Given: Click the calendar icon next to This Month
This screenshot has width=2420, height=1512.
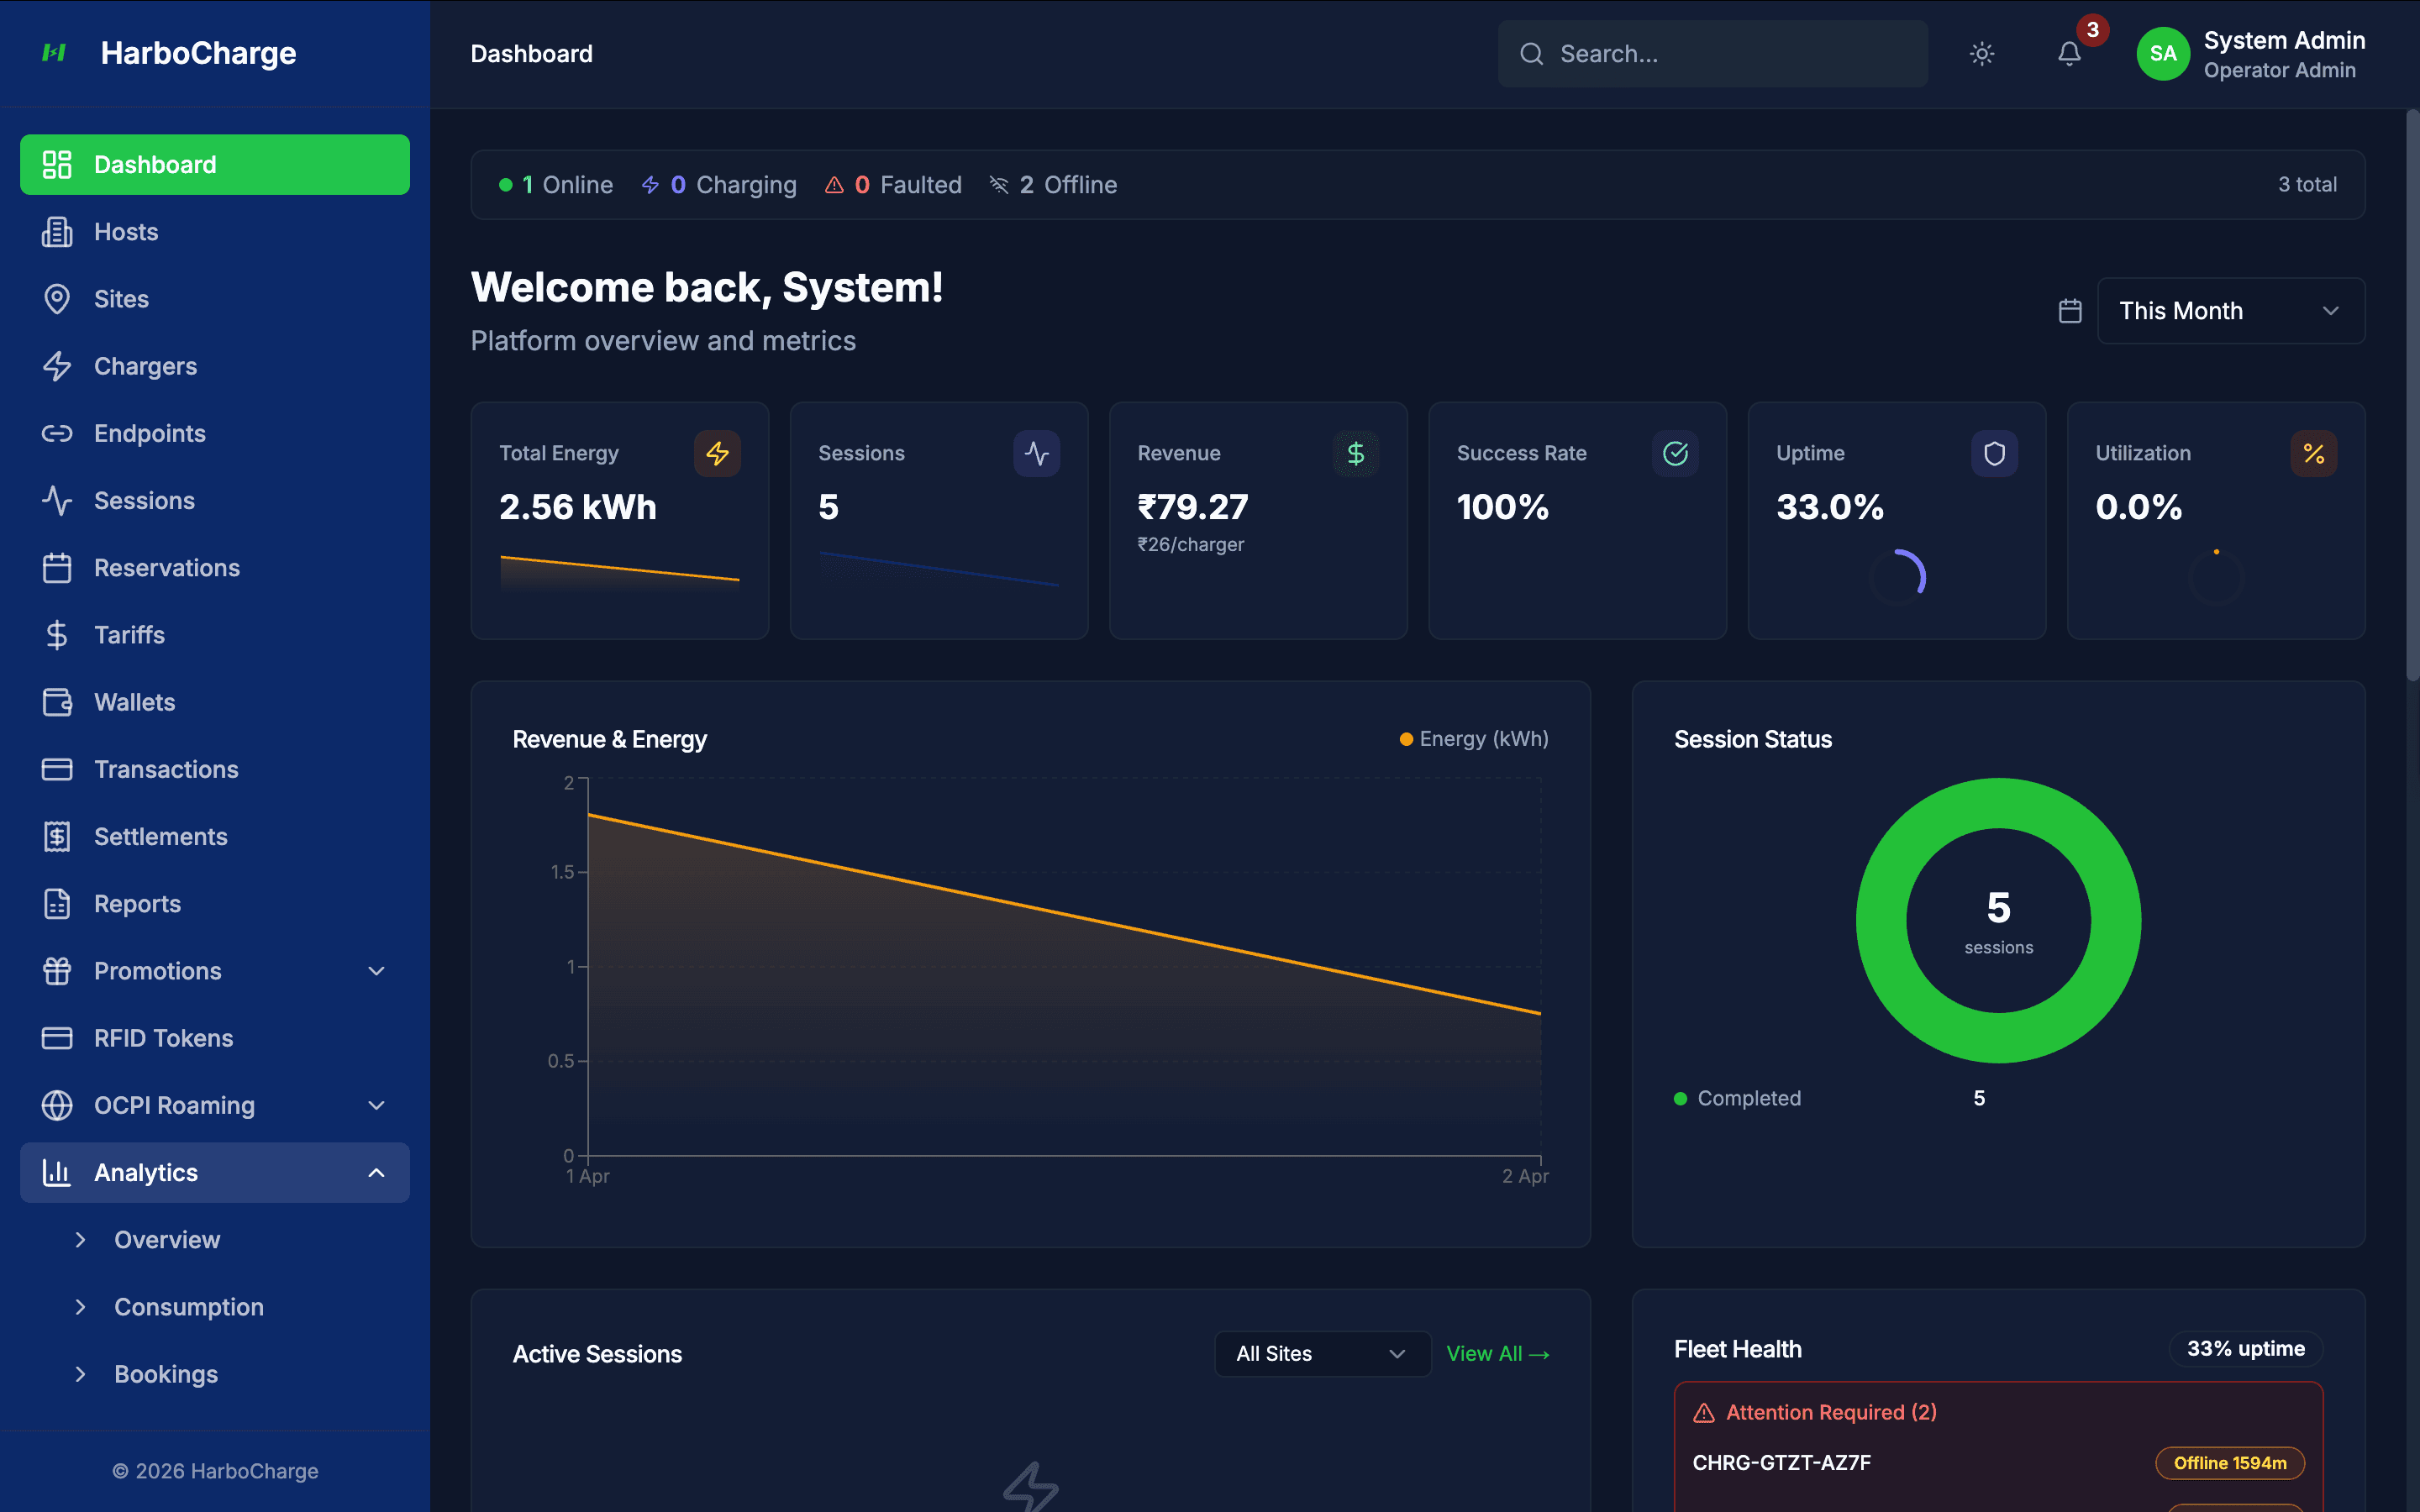Looking at the screenshot, I should click(2069, 311).
